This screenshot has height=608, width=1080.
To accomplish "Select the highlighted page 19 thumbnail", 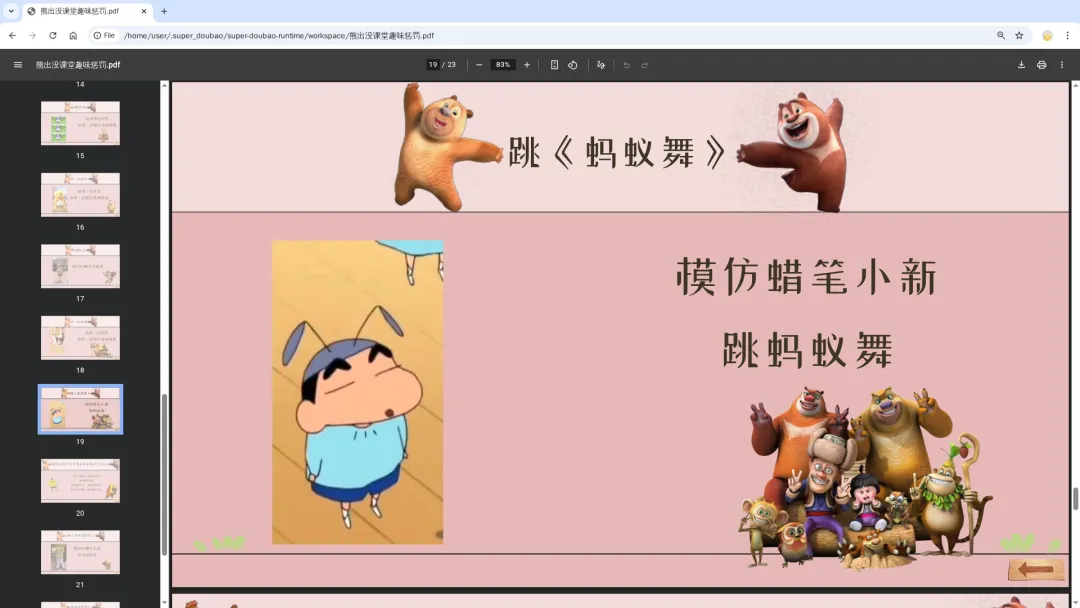I will (80, 409).
